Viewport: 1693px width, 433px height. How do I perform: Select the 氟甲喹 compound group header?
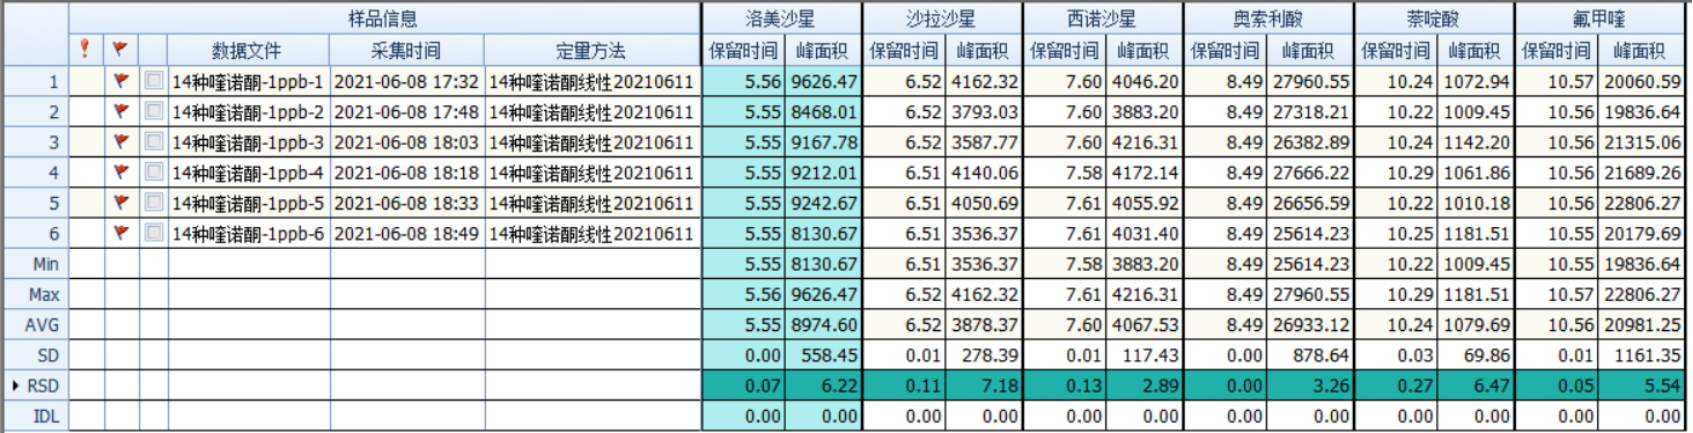tap(1598, 18)
